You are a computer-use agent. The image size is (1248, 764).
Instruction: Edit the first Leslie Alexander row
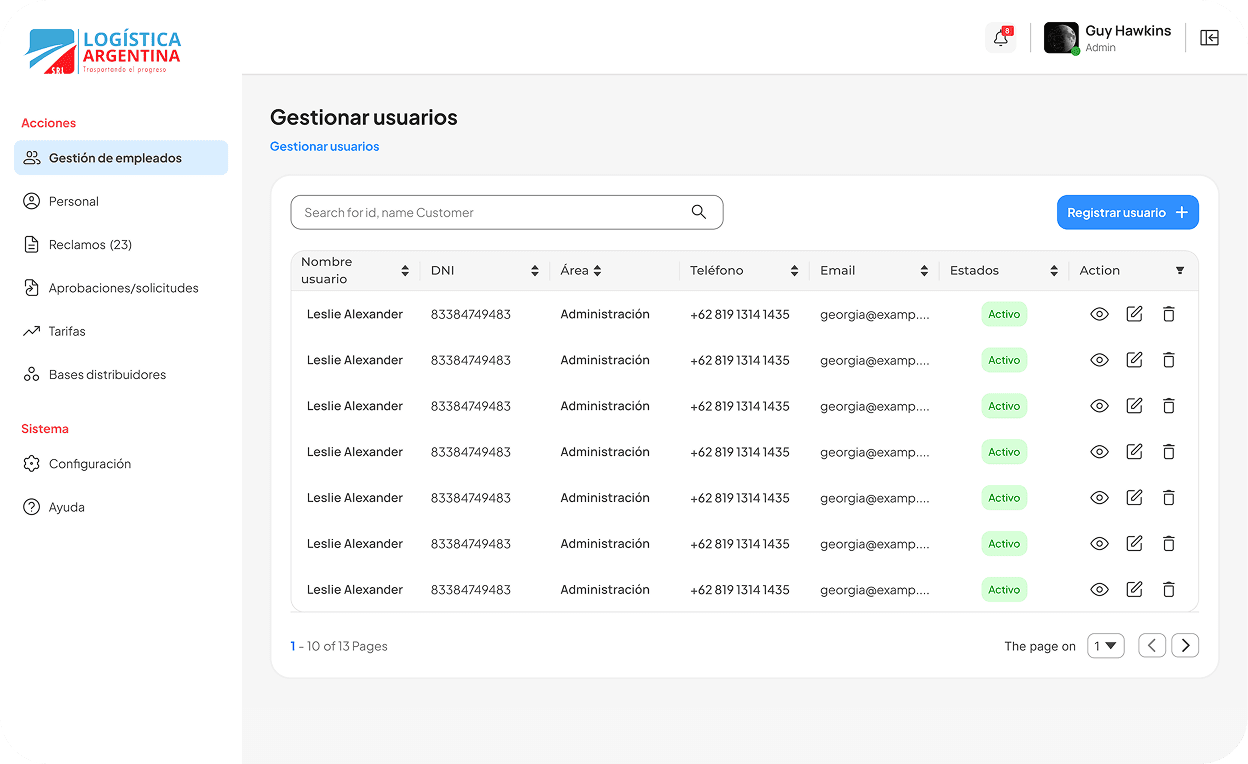point(1134,314)
